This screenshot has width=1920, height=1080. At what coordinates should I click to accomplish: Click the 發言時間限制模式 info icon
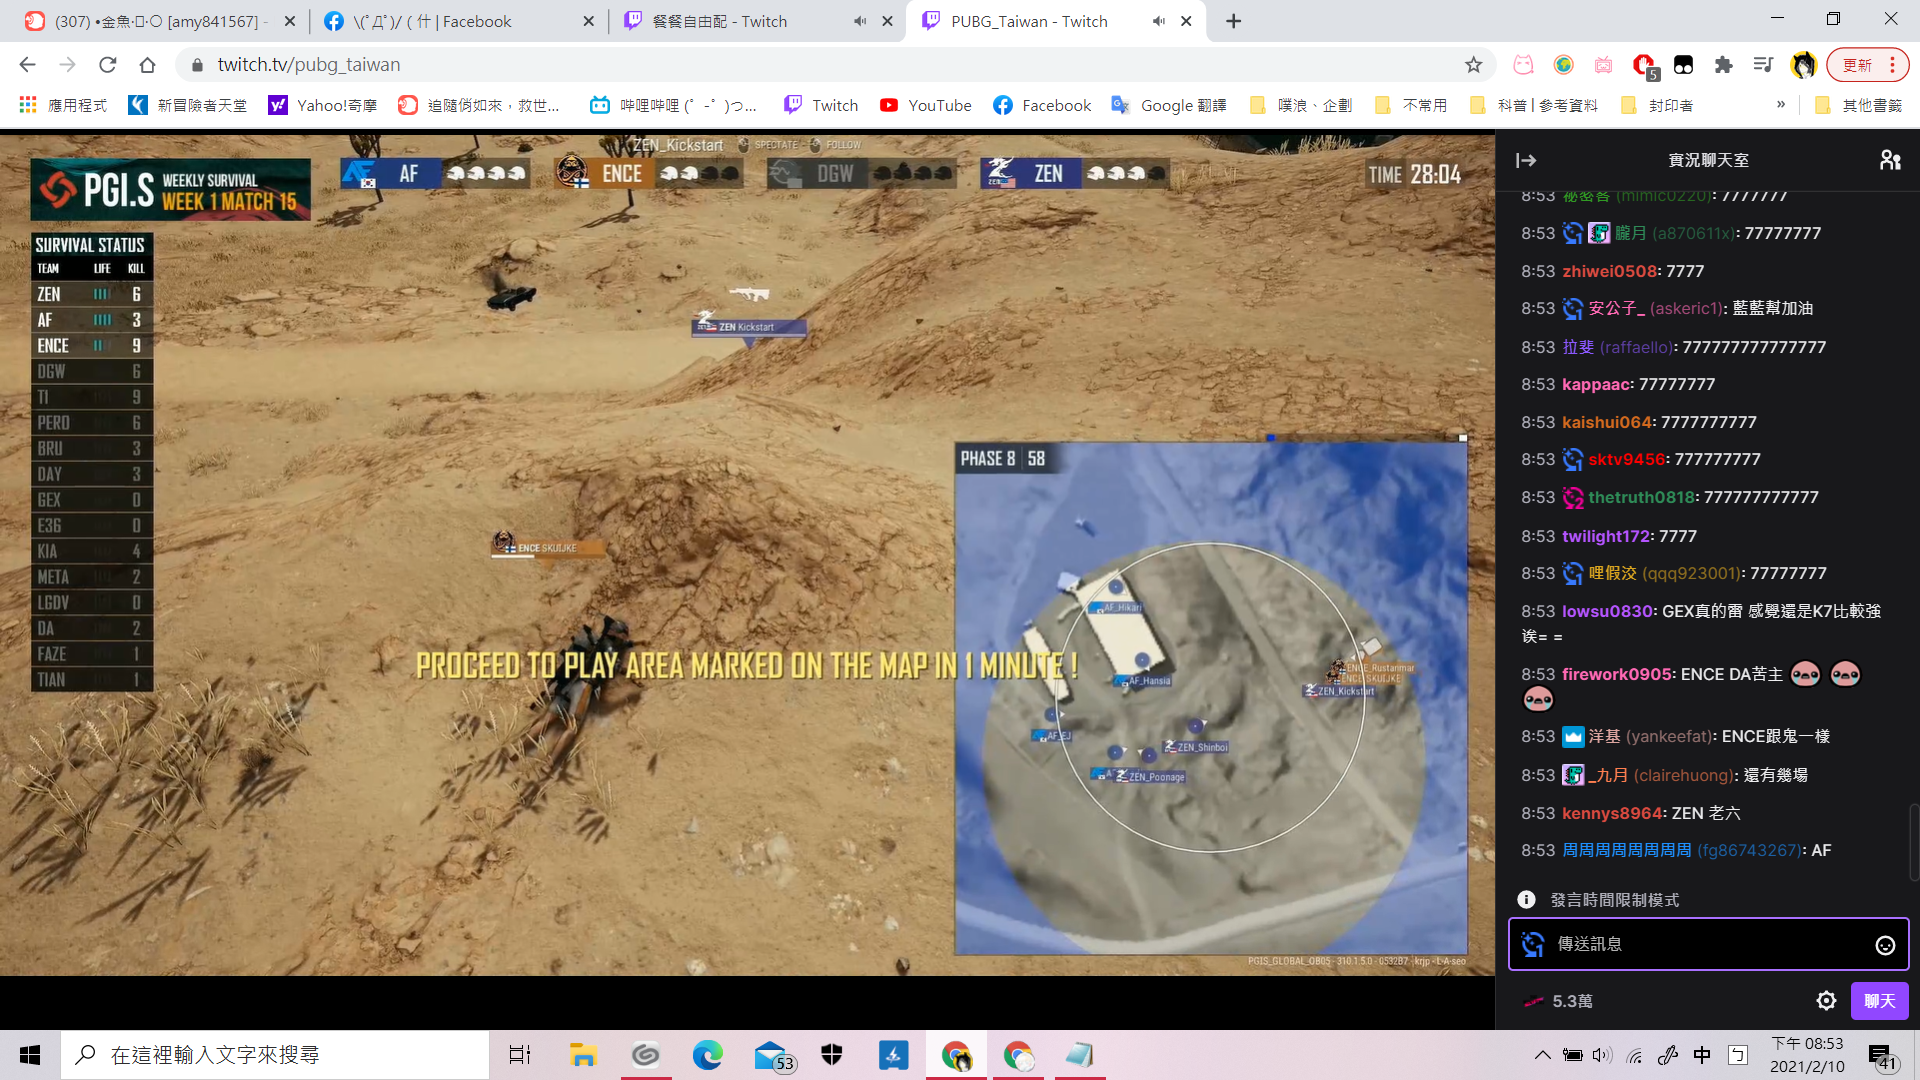[x=1526, y=900]
